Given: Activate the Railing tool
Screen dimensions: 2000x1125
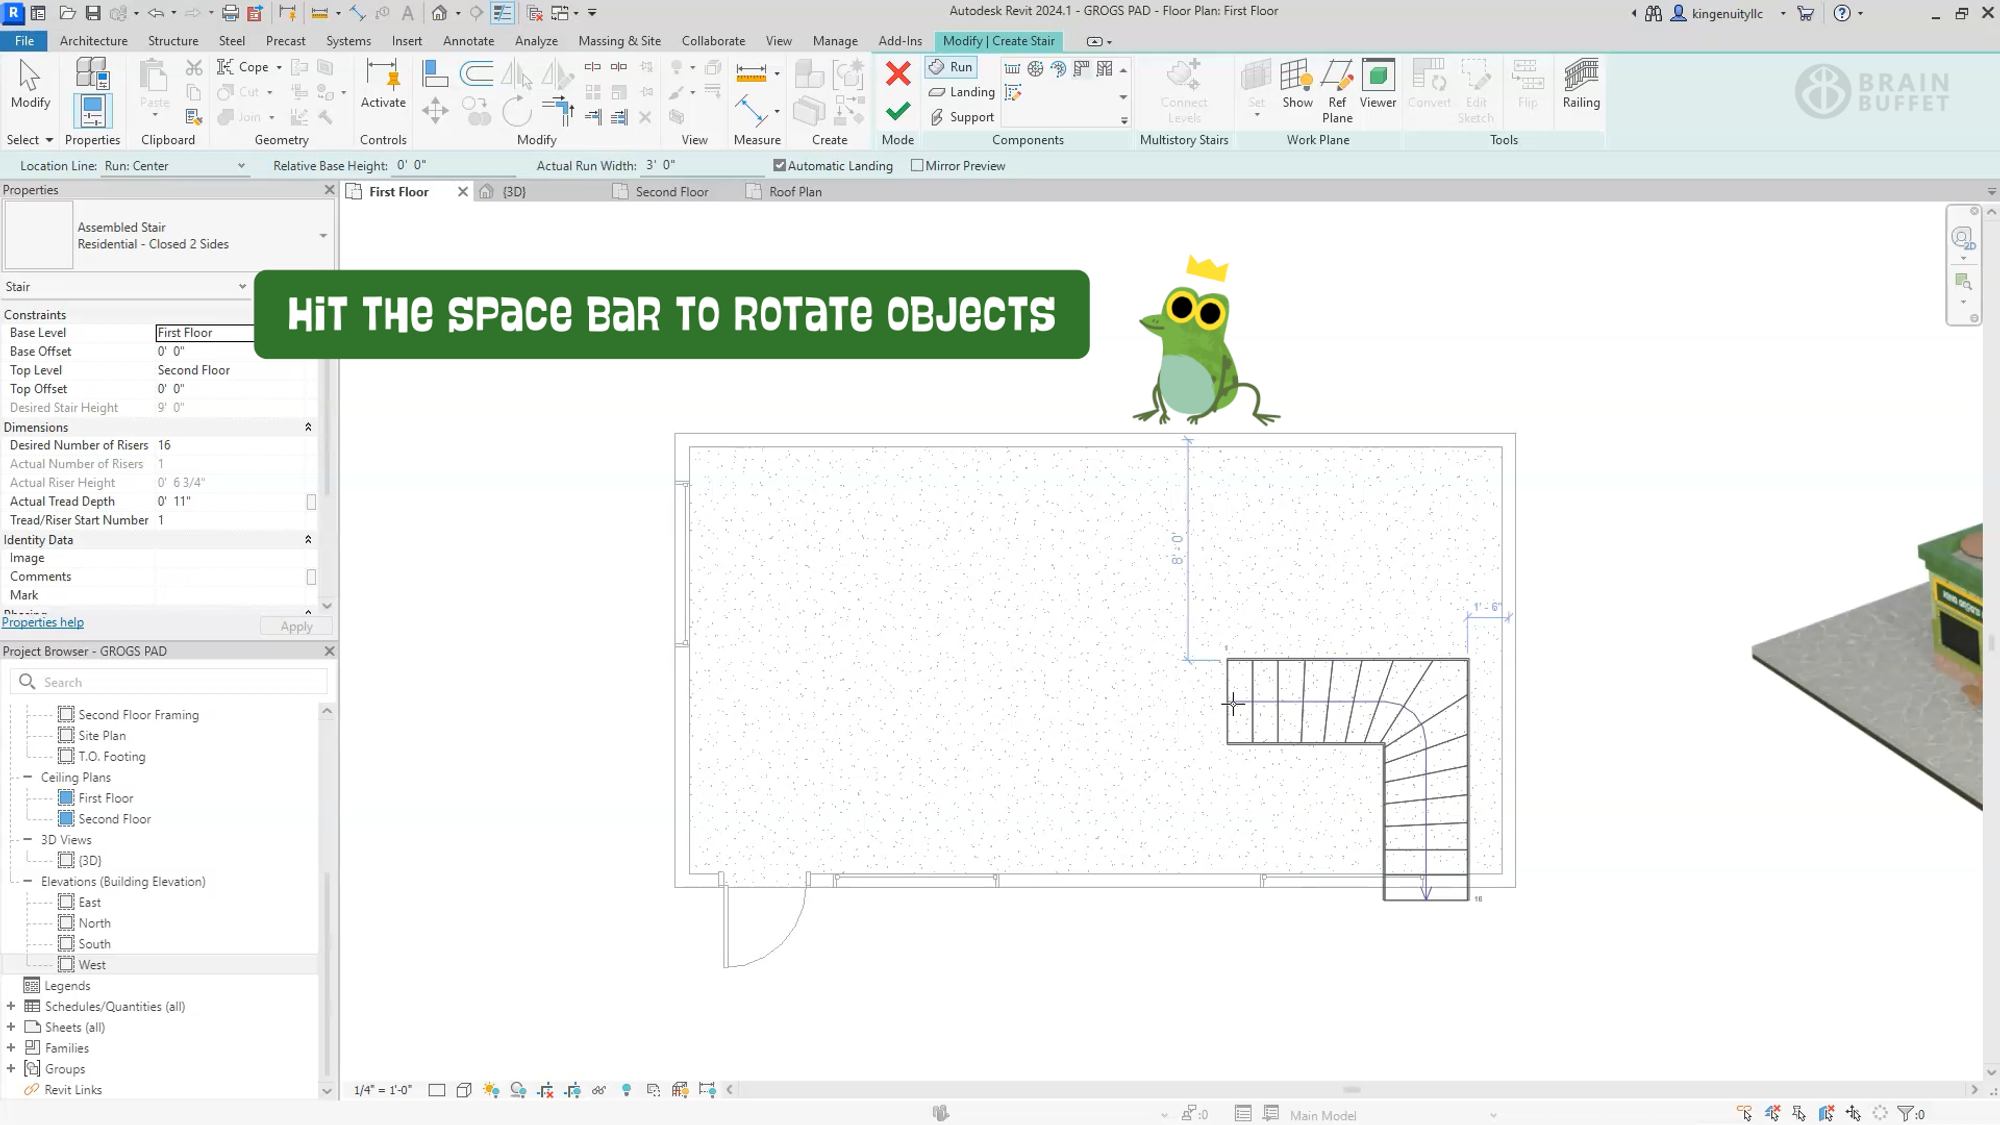Looking at the screenshot, I should point(1580,85).
